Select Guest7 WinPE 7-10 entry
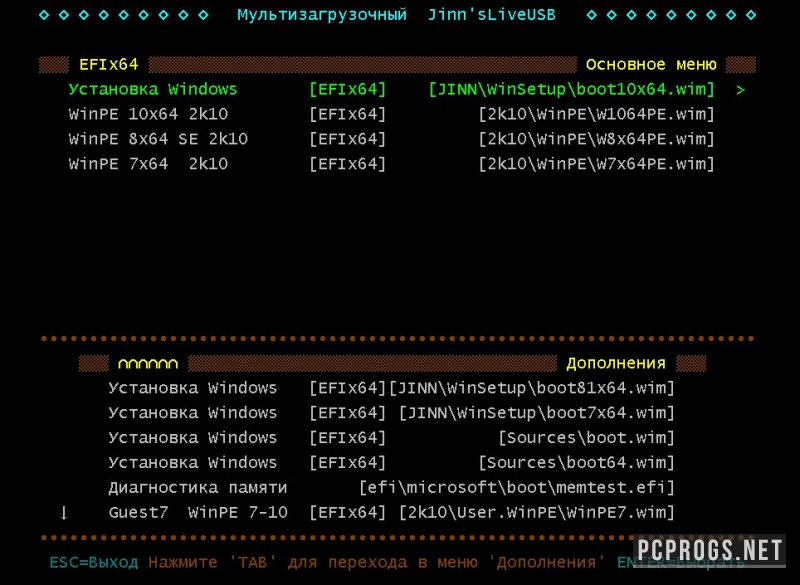The width and height of the screenshot is (800, 585). [x=391, y=512]
